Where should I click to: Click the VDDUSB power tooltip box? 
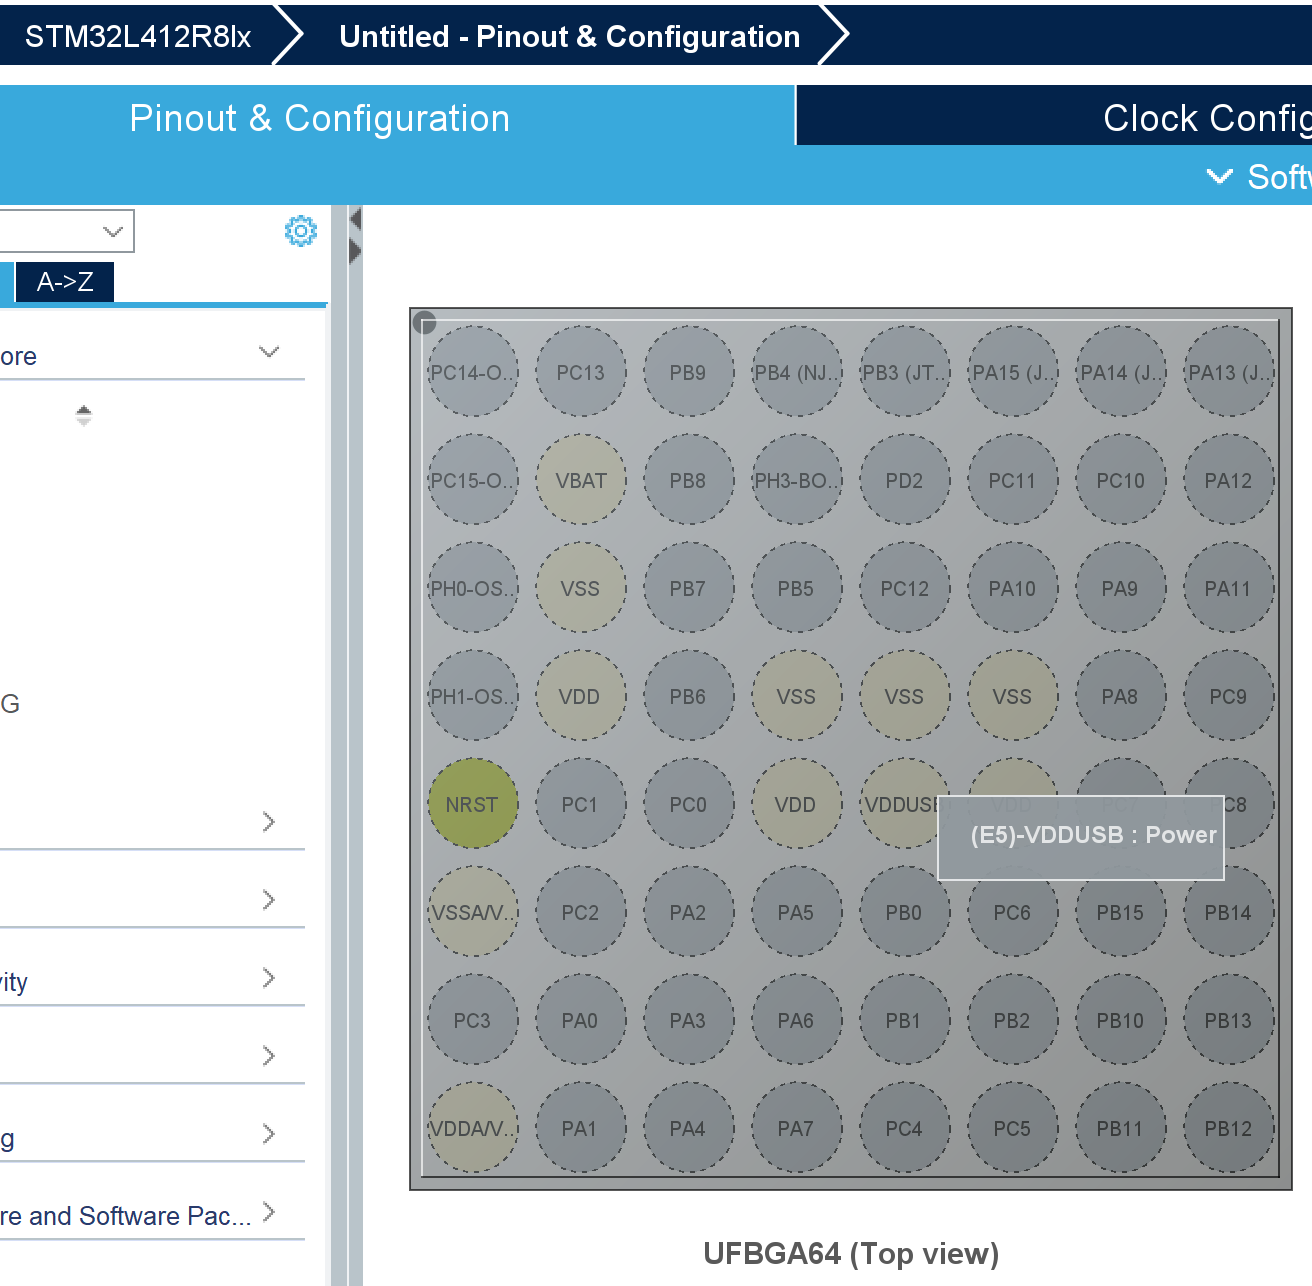tap(1080, 836)
